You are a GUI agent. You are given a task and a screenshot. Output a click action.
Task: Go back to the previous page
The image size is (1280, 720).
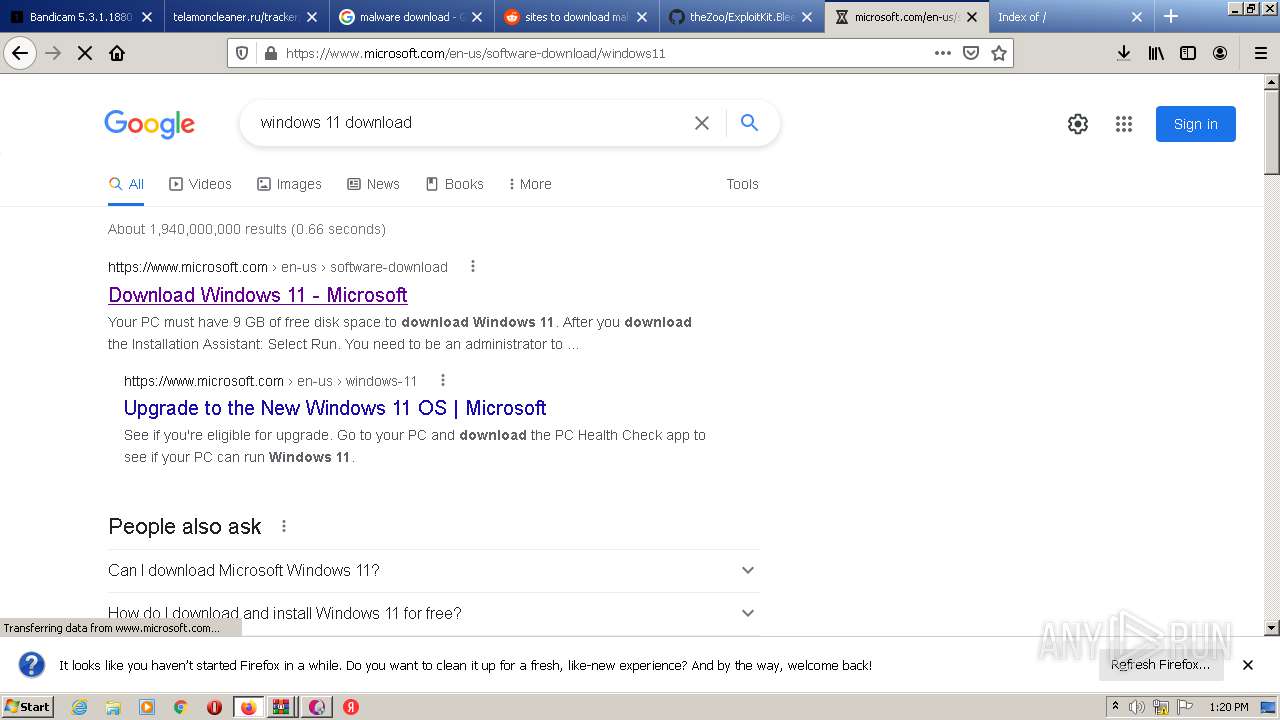pyautogui.click(x=20, y=53)
